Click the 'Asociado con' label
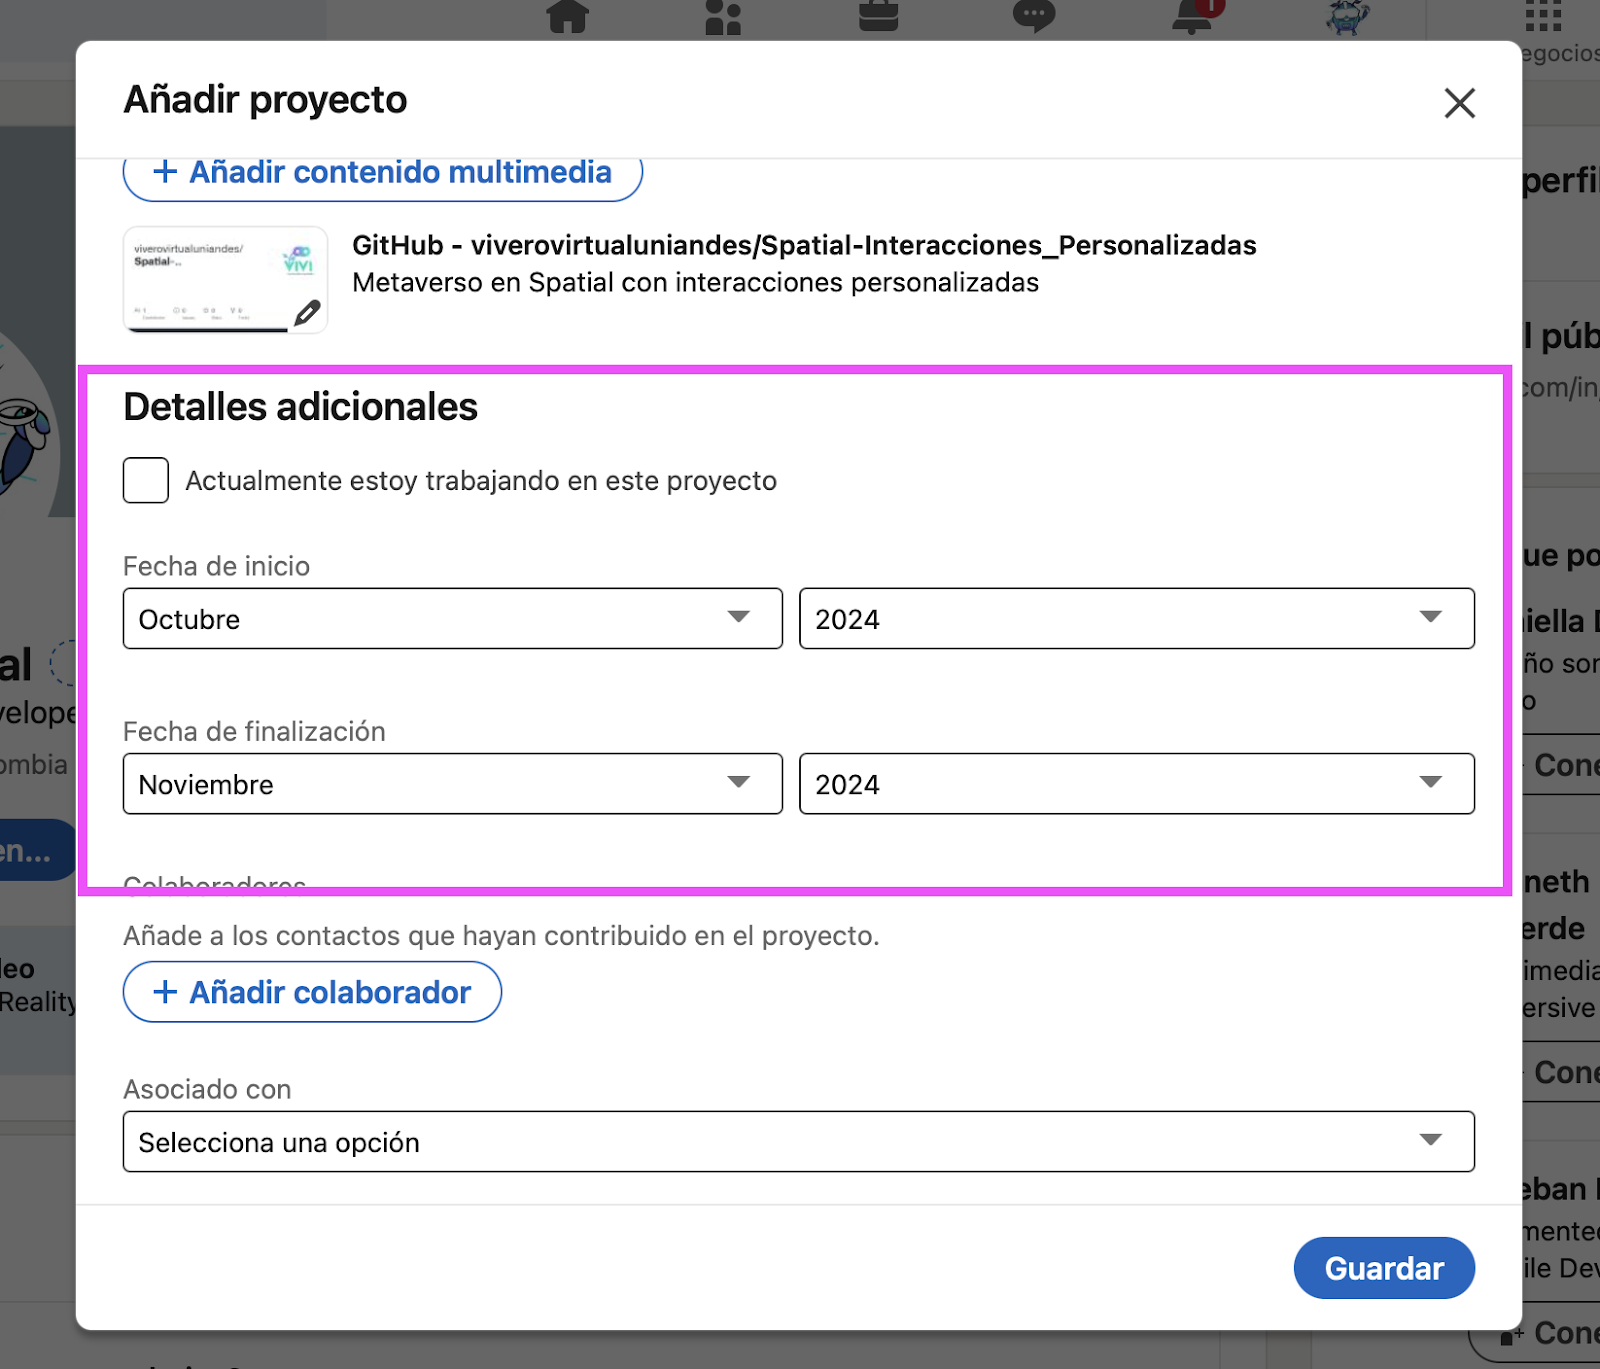This screenshot has width=1600, height=1369. pos(207,1089)
